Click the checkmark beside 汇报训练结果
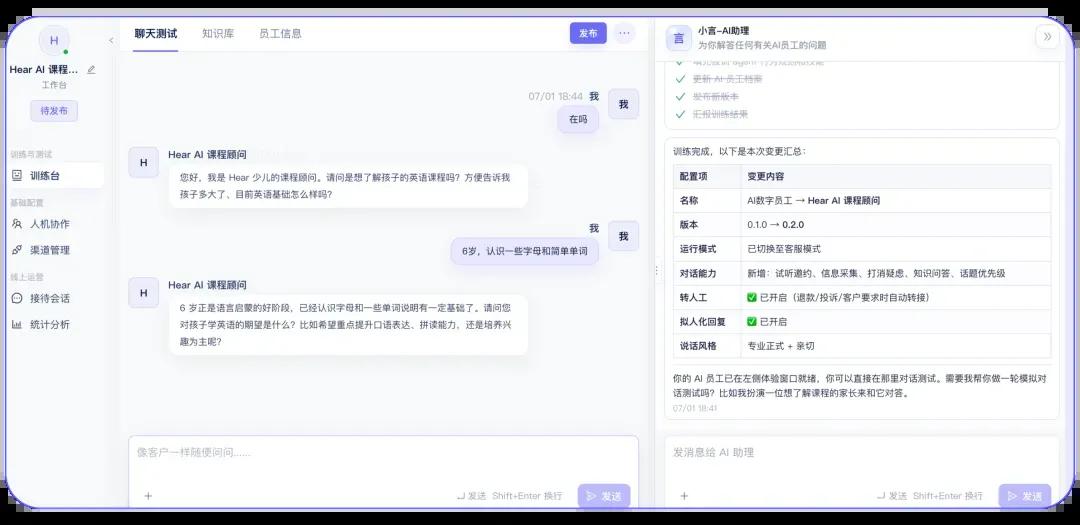The height and width of the screenshot is (525, 1080). pos(681,114)
